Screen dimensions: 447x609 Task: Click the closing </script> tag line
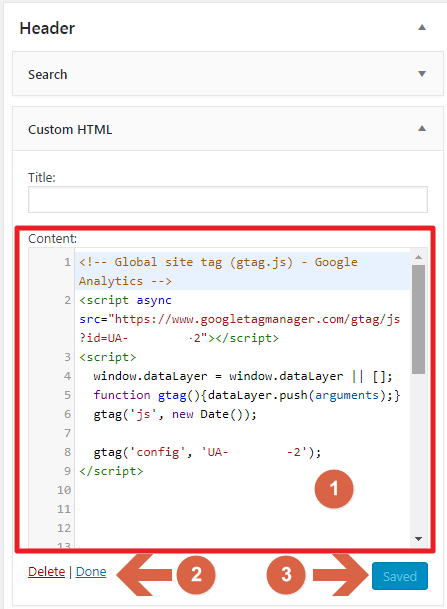[x=111, y=471]
